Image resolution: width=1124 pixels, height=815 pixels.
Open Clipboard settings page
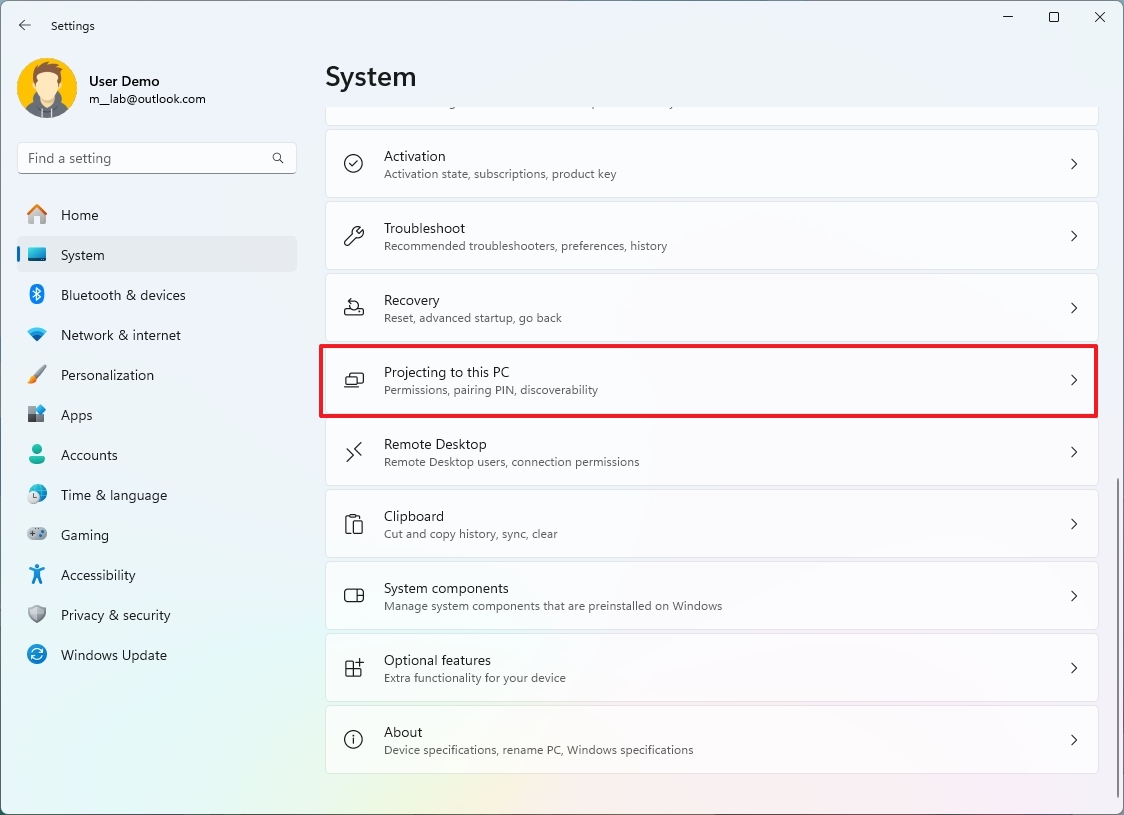[x=712, y=524]
